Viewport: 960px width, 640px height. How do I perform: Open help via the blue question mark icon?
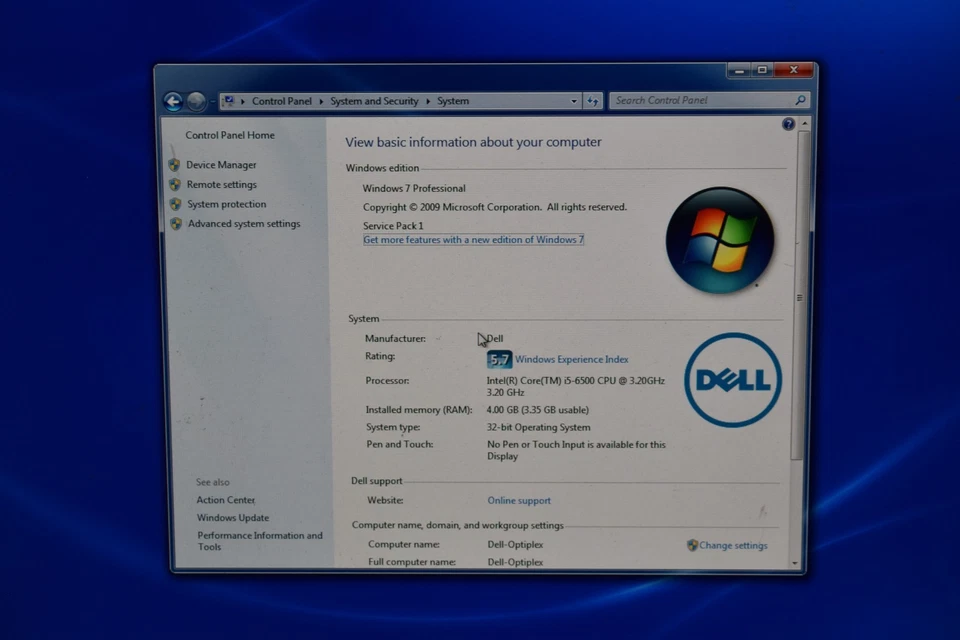pos(788,123)
